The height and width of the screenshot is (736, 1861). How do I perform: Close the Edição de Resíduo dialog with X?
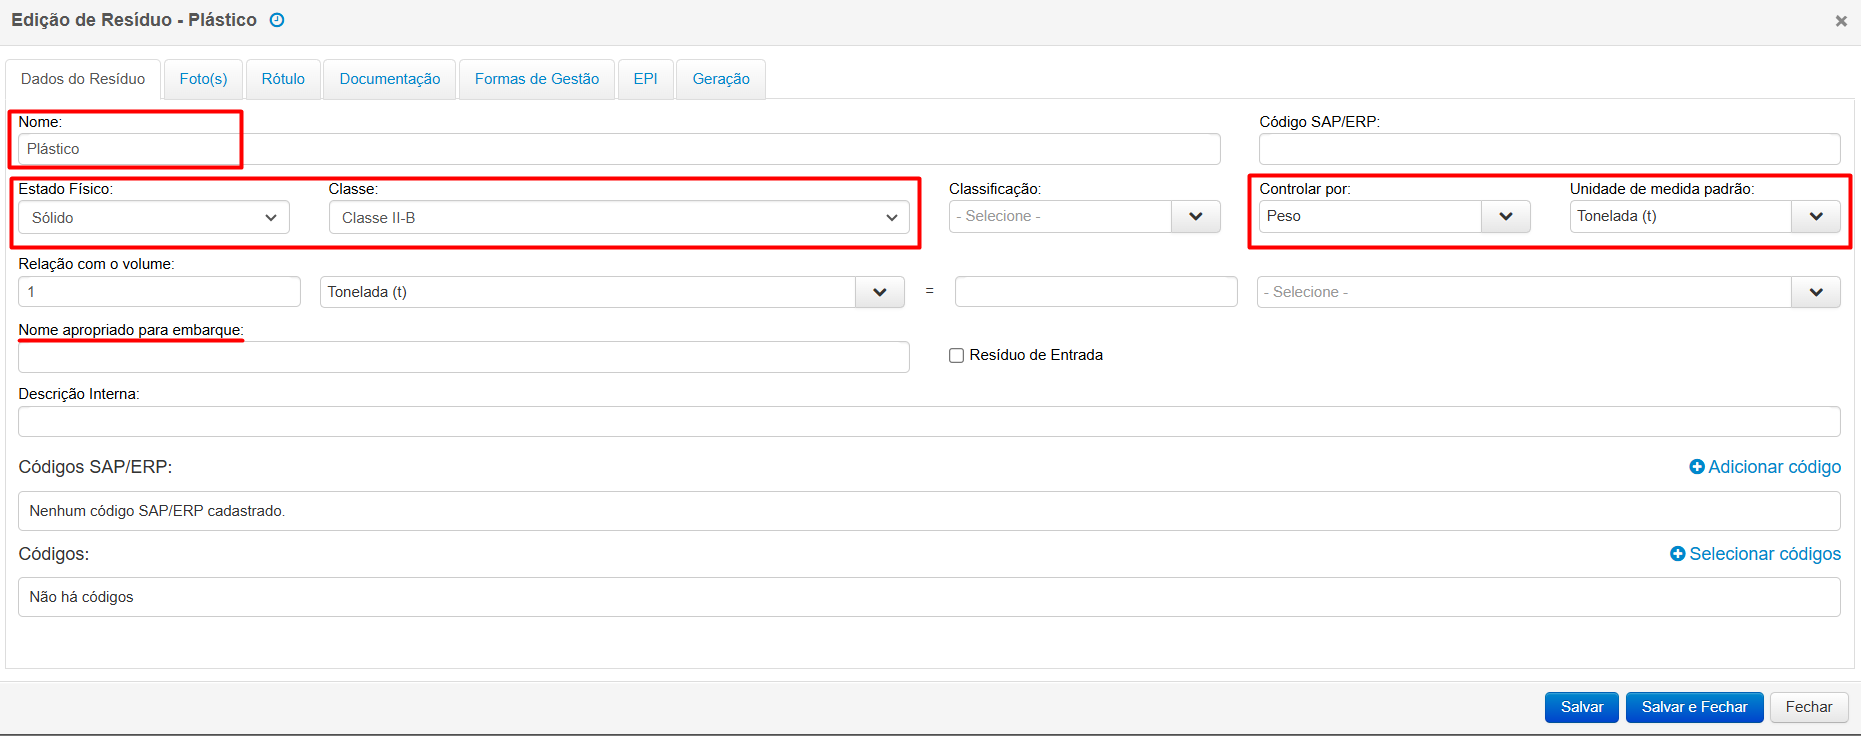point(1840,21)
